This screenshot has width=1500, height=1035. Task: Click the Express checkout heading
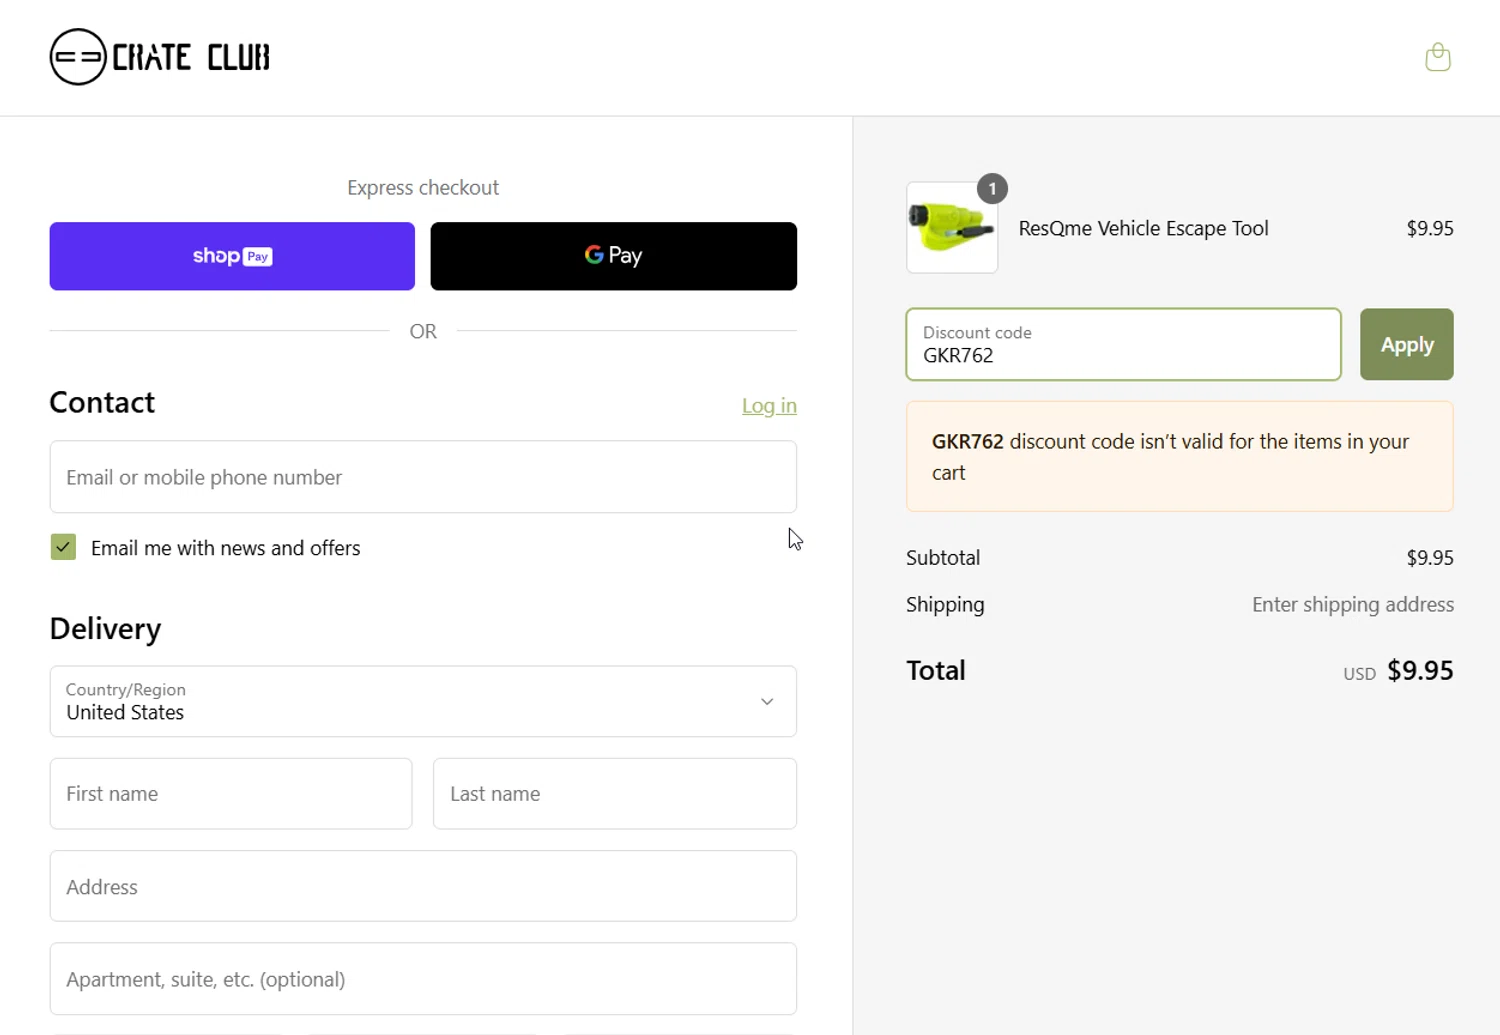423,188
